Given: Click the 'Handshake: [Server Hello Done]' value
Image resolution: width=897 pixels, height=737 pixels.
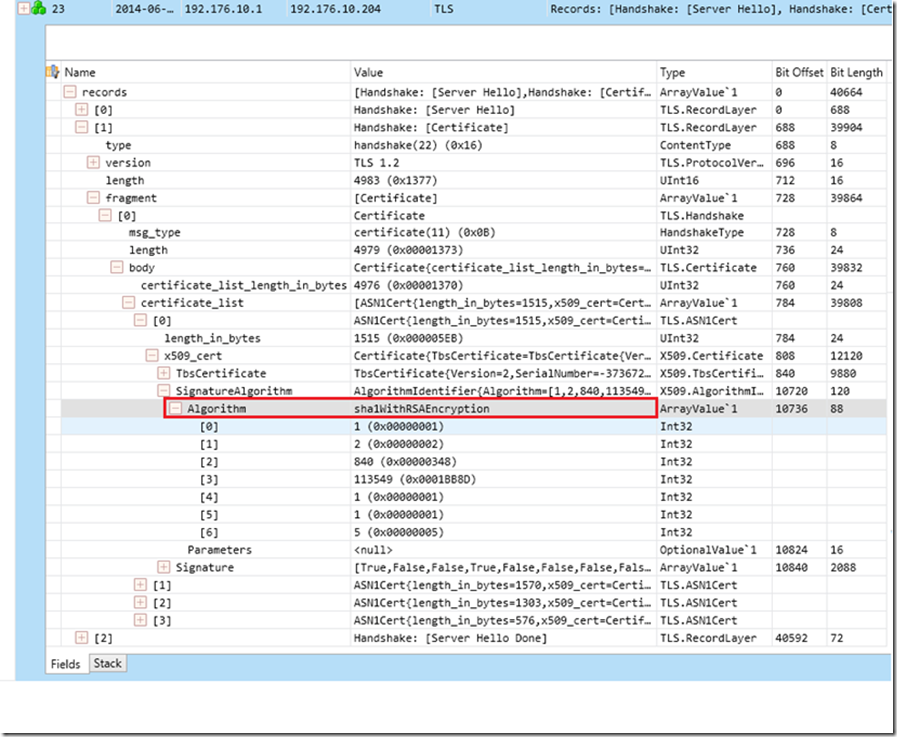Looking at the screenshot, I should click(450, 637).
